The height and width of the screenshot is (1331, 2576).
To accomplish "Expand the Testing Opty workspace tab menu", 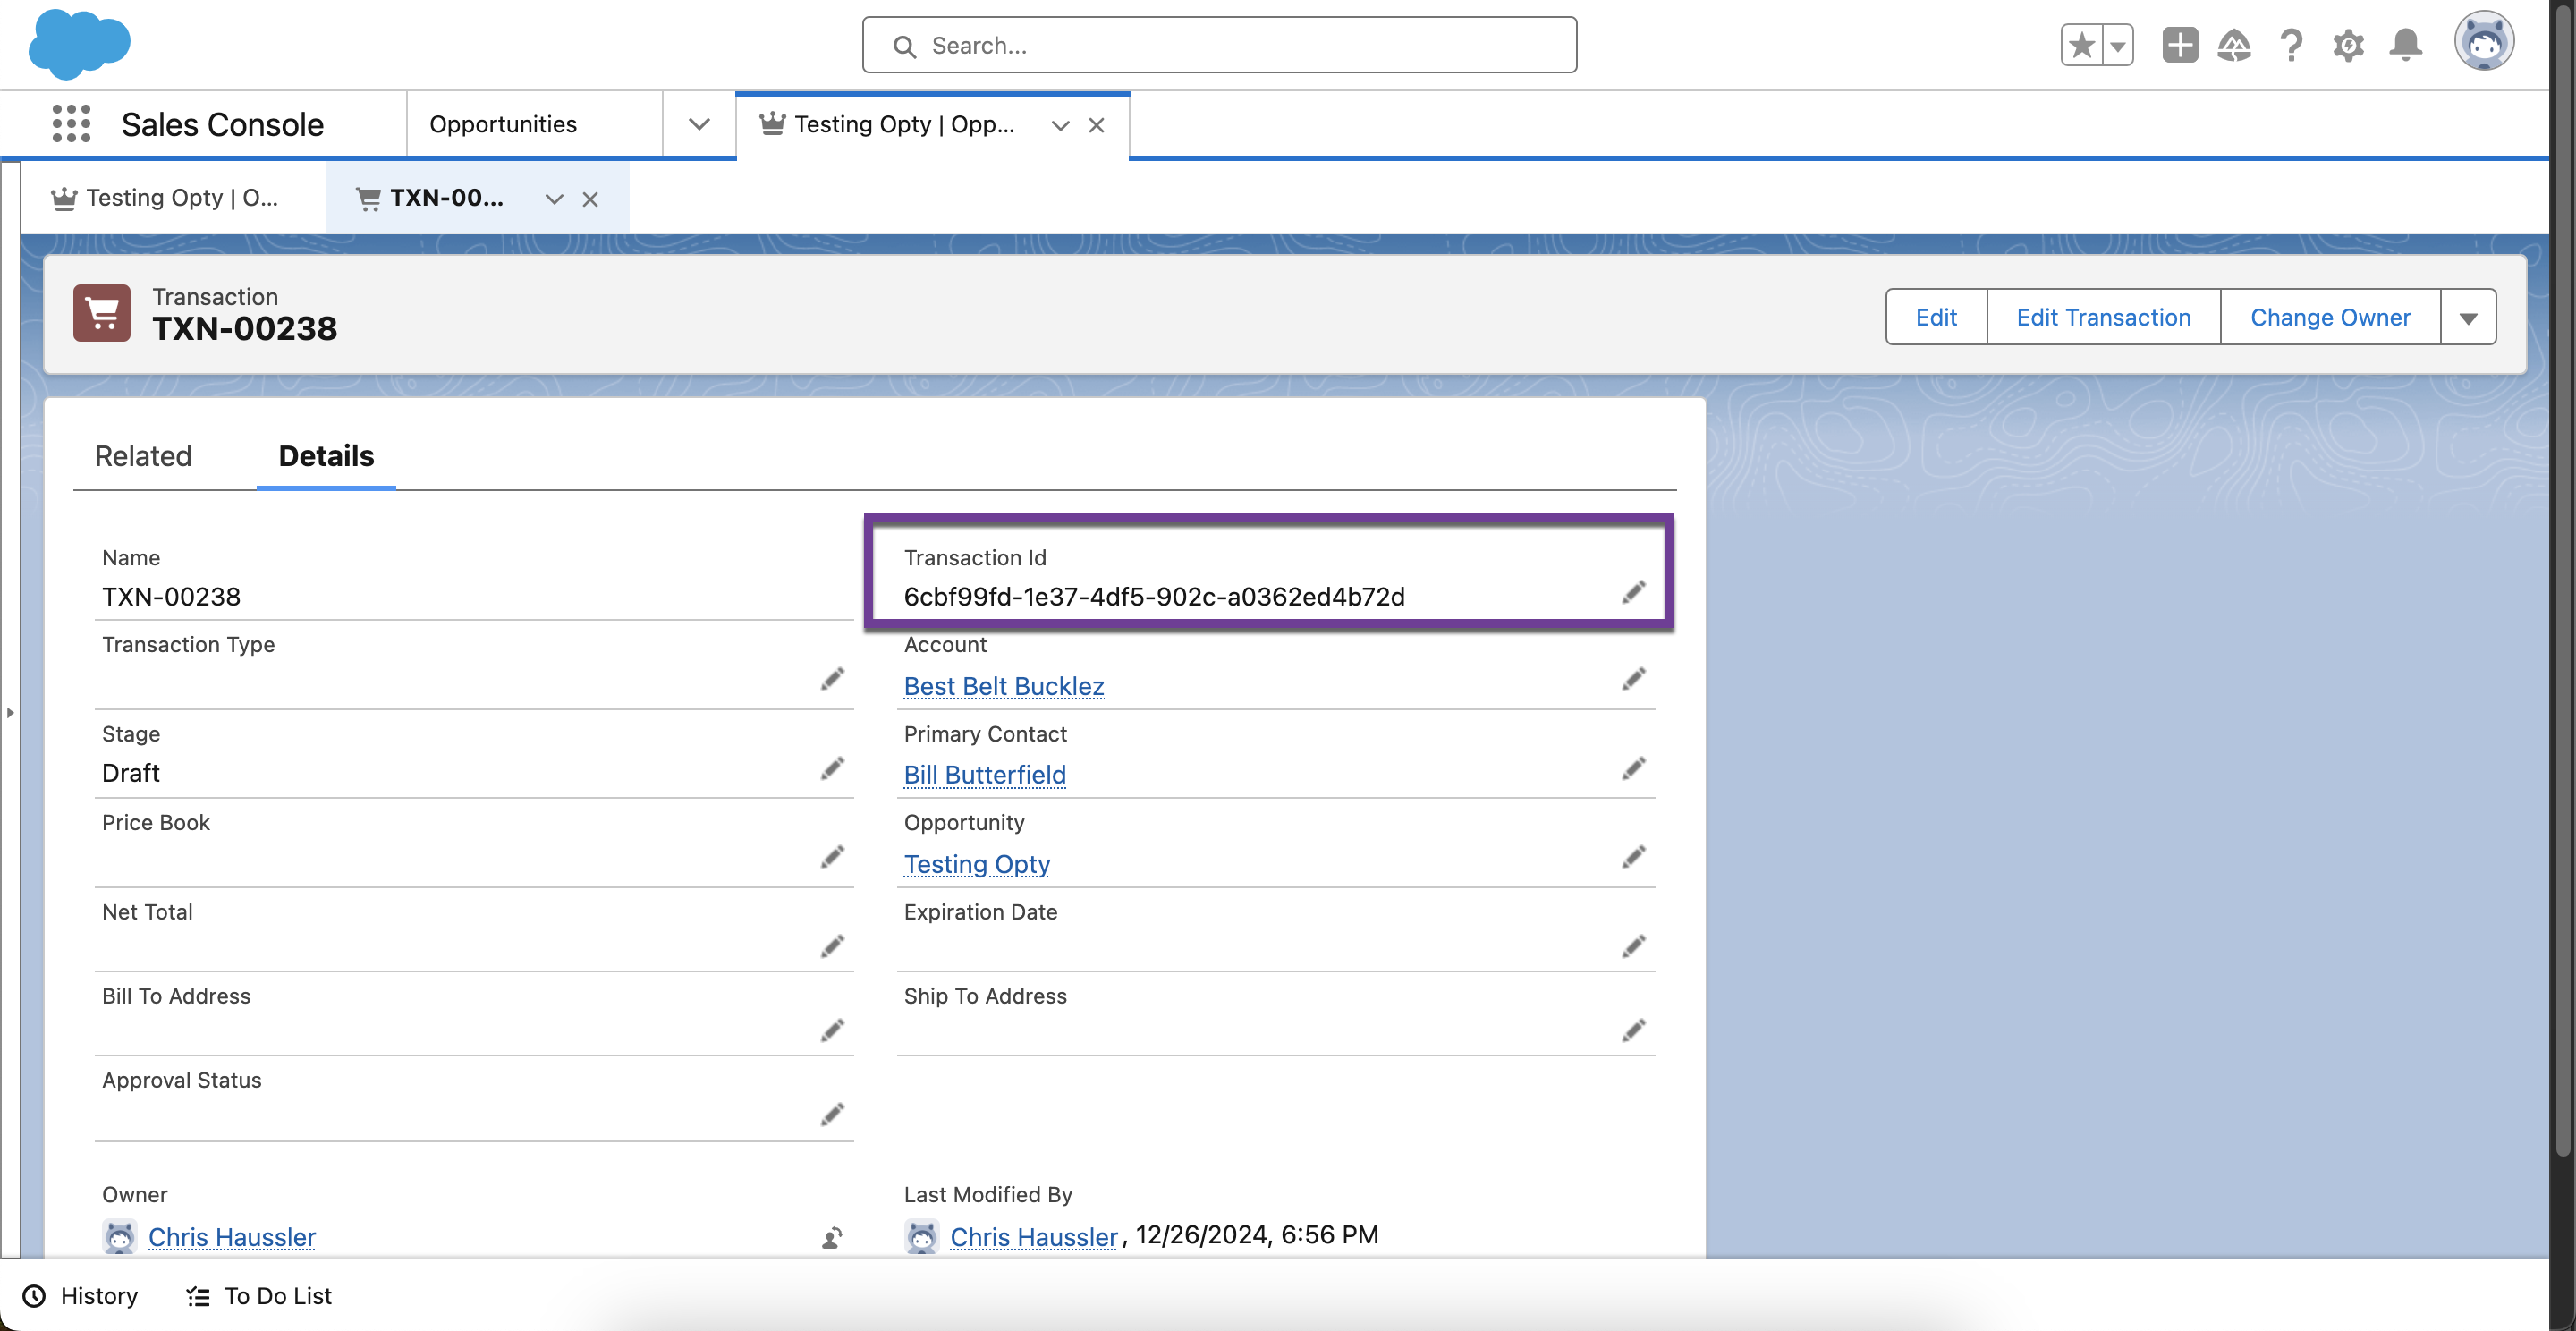I will [x=1060, y=125].
